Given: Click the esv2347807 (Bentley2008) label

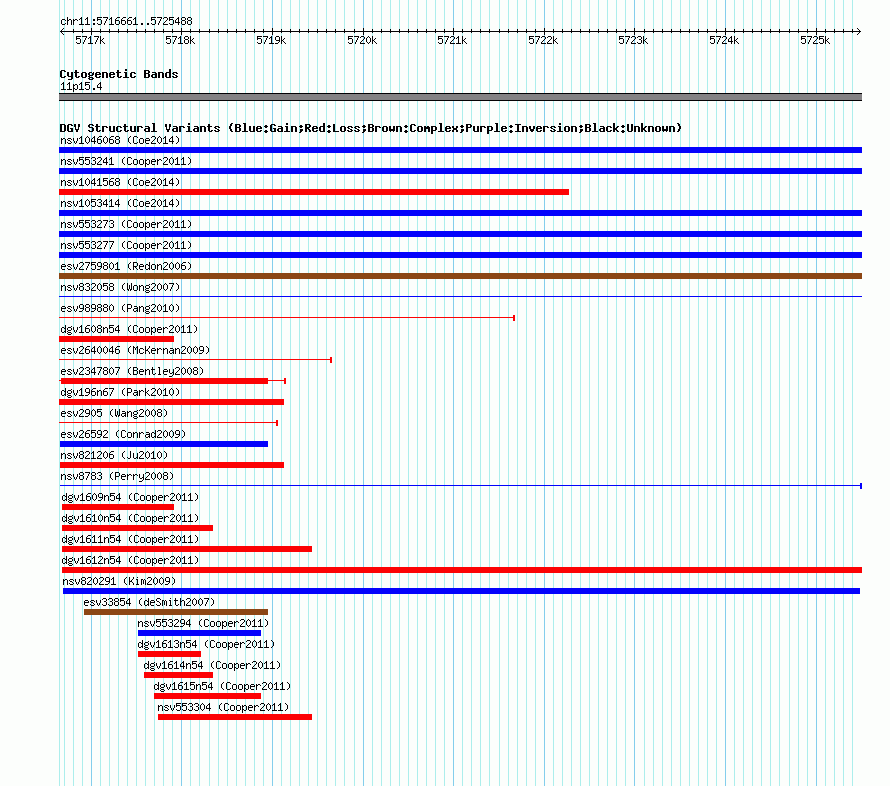Looking at the screenshot, I should pyautogui.click(x=132, y=371).
